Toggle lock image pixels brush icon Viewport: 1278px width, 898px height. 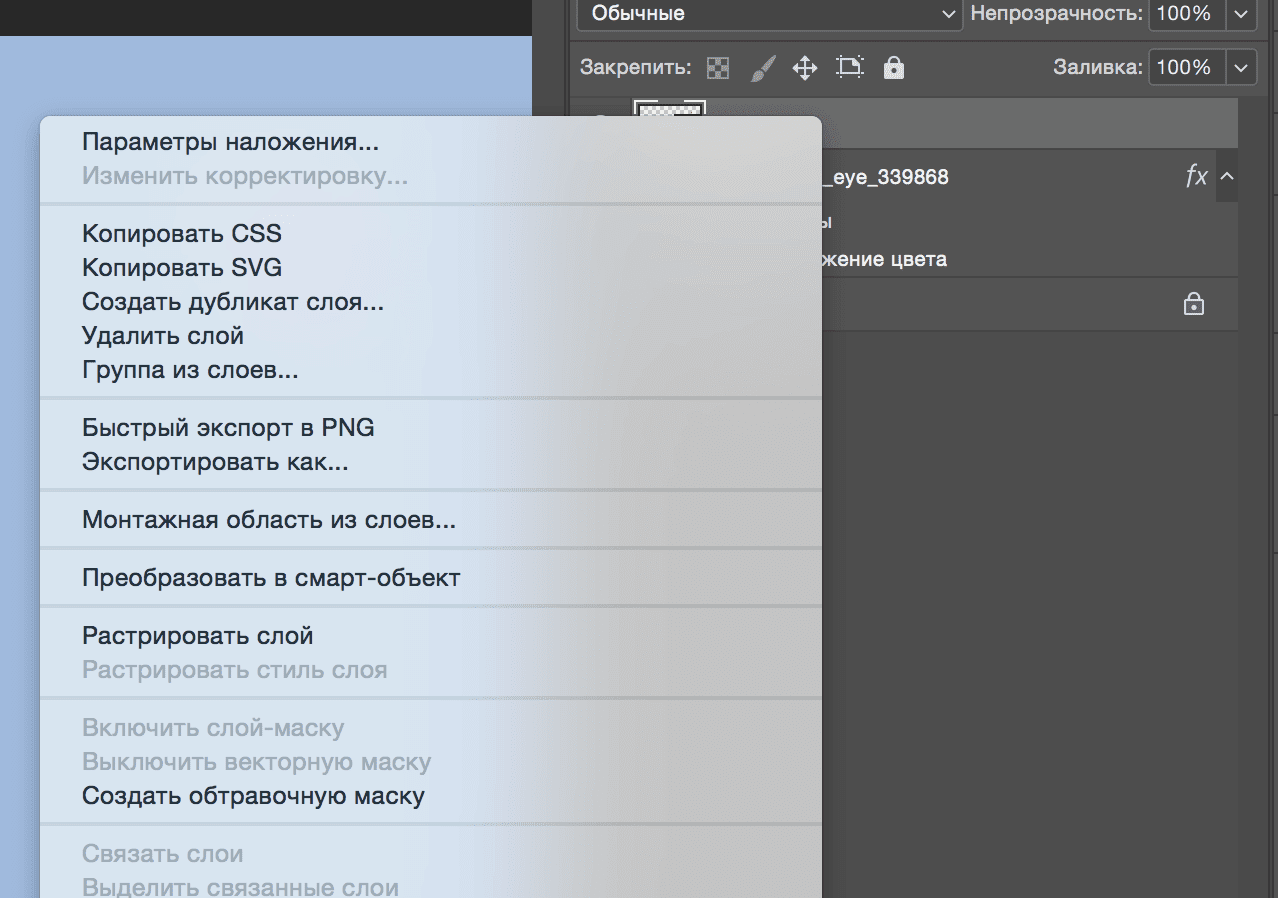point(762,68)
